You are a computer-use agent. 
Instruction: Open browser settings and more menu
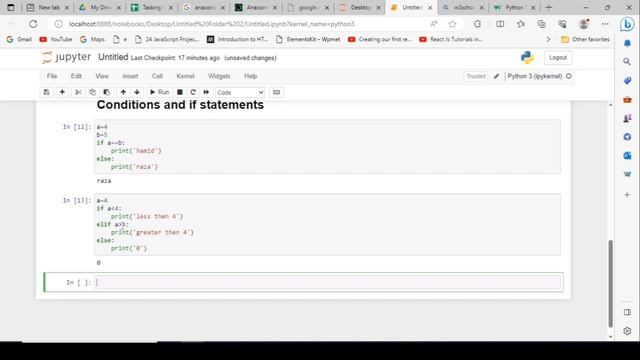click(605, 24)
